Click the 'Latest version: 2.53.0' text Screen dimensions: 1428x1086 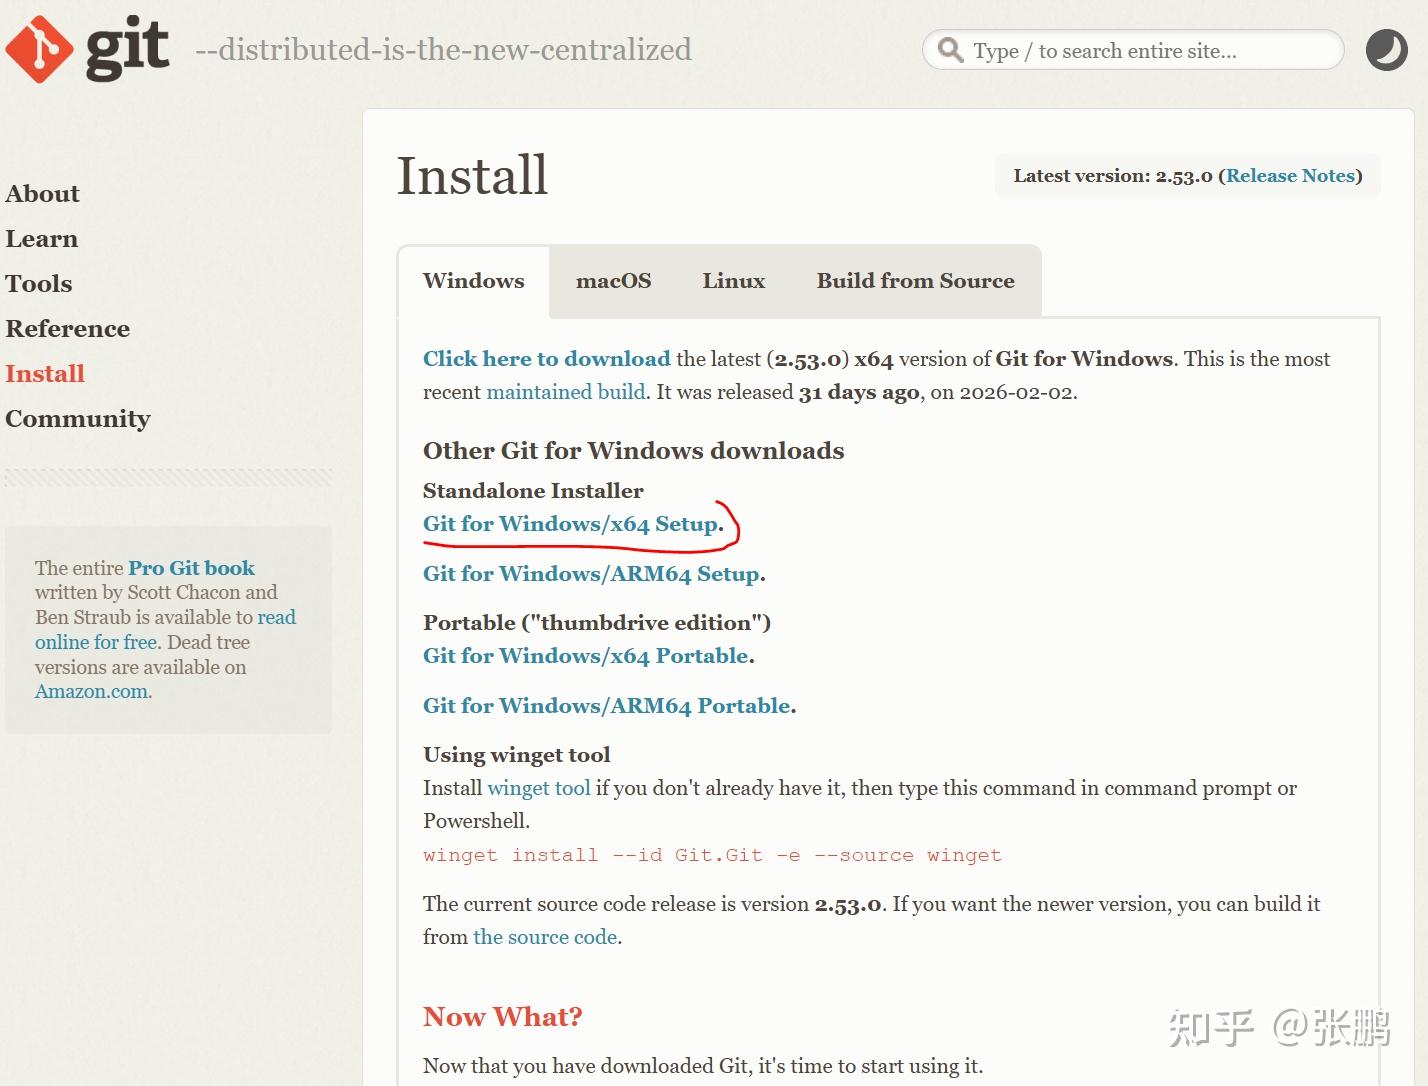(1113, 176)
